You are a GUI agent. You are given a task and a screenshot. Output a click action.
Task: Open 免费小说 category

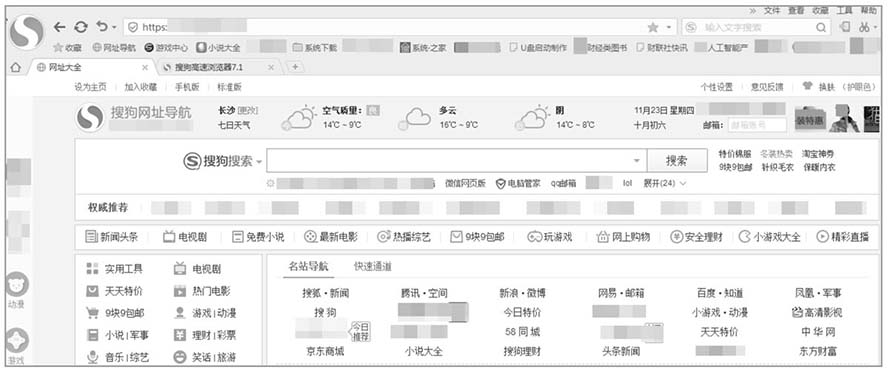(258, 237)
